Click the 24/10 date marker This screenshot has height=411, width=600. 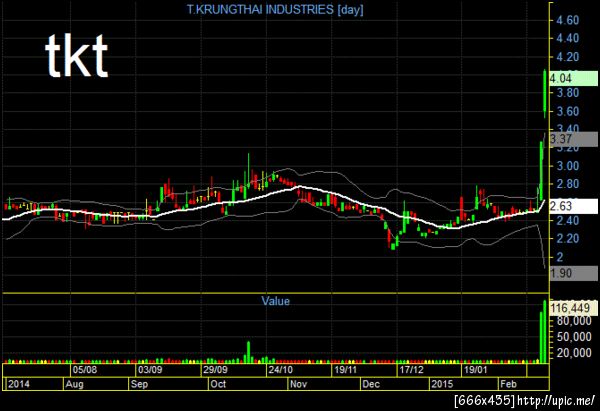coord(280,370)
